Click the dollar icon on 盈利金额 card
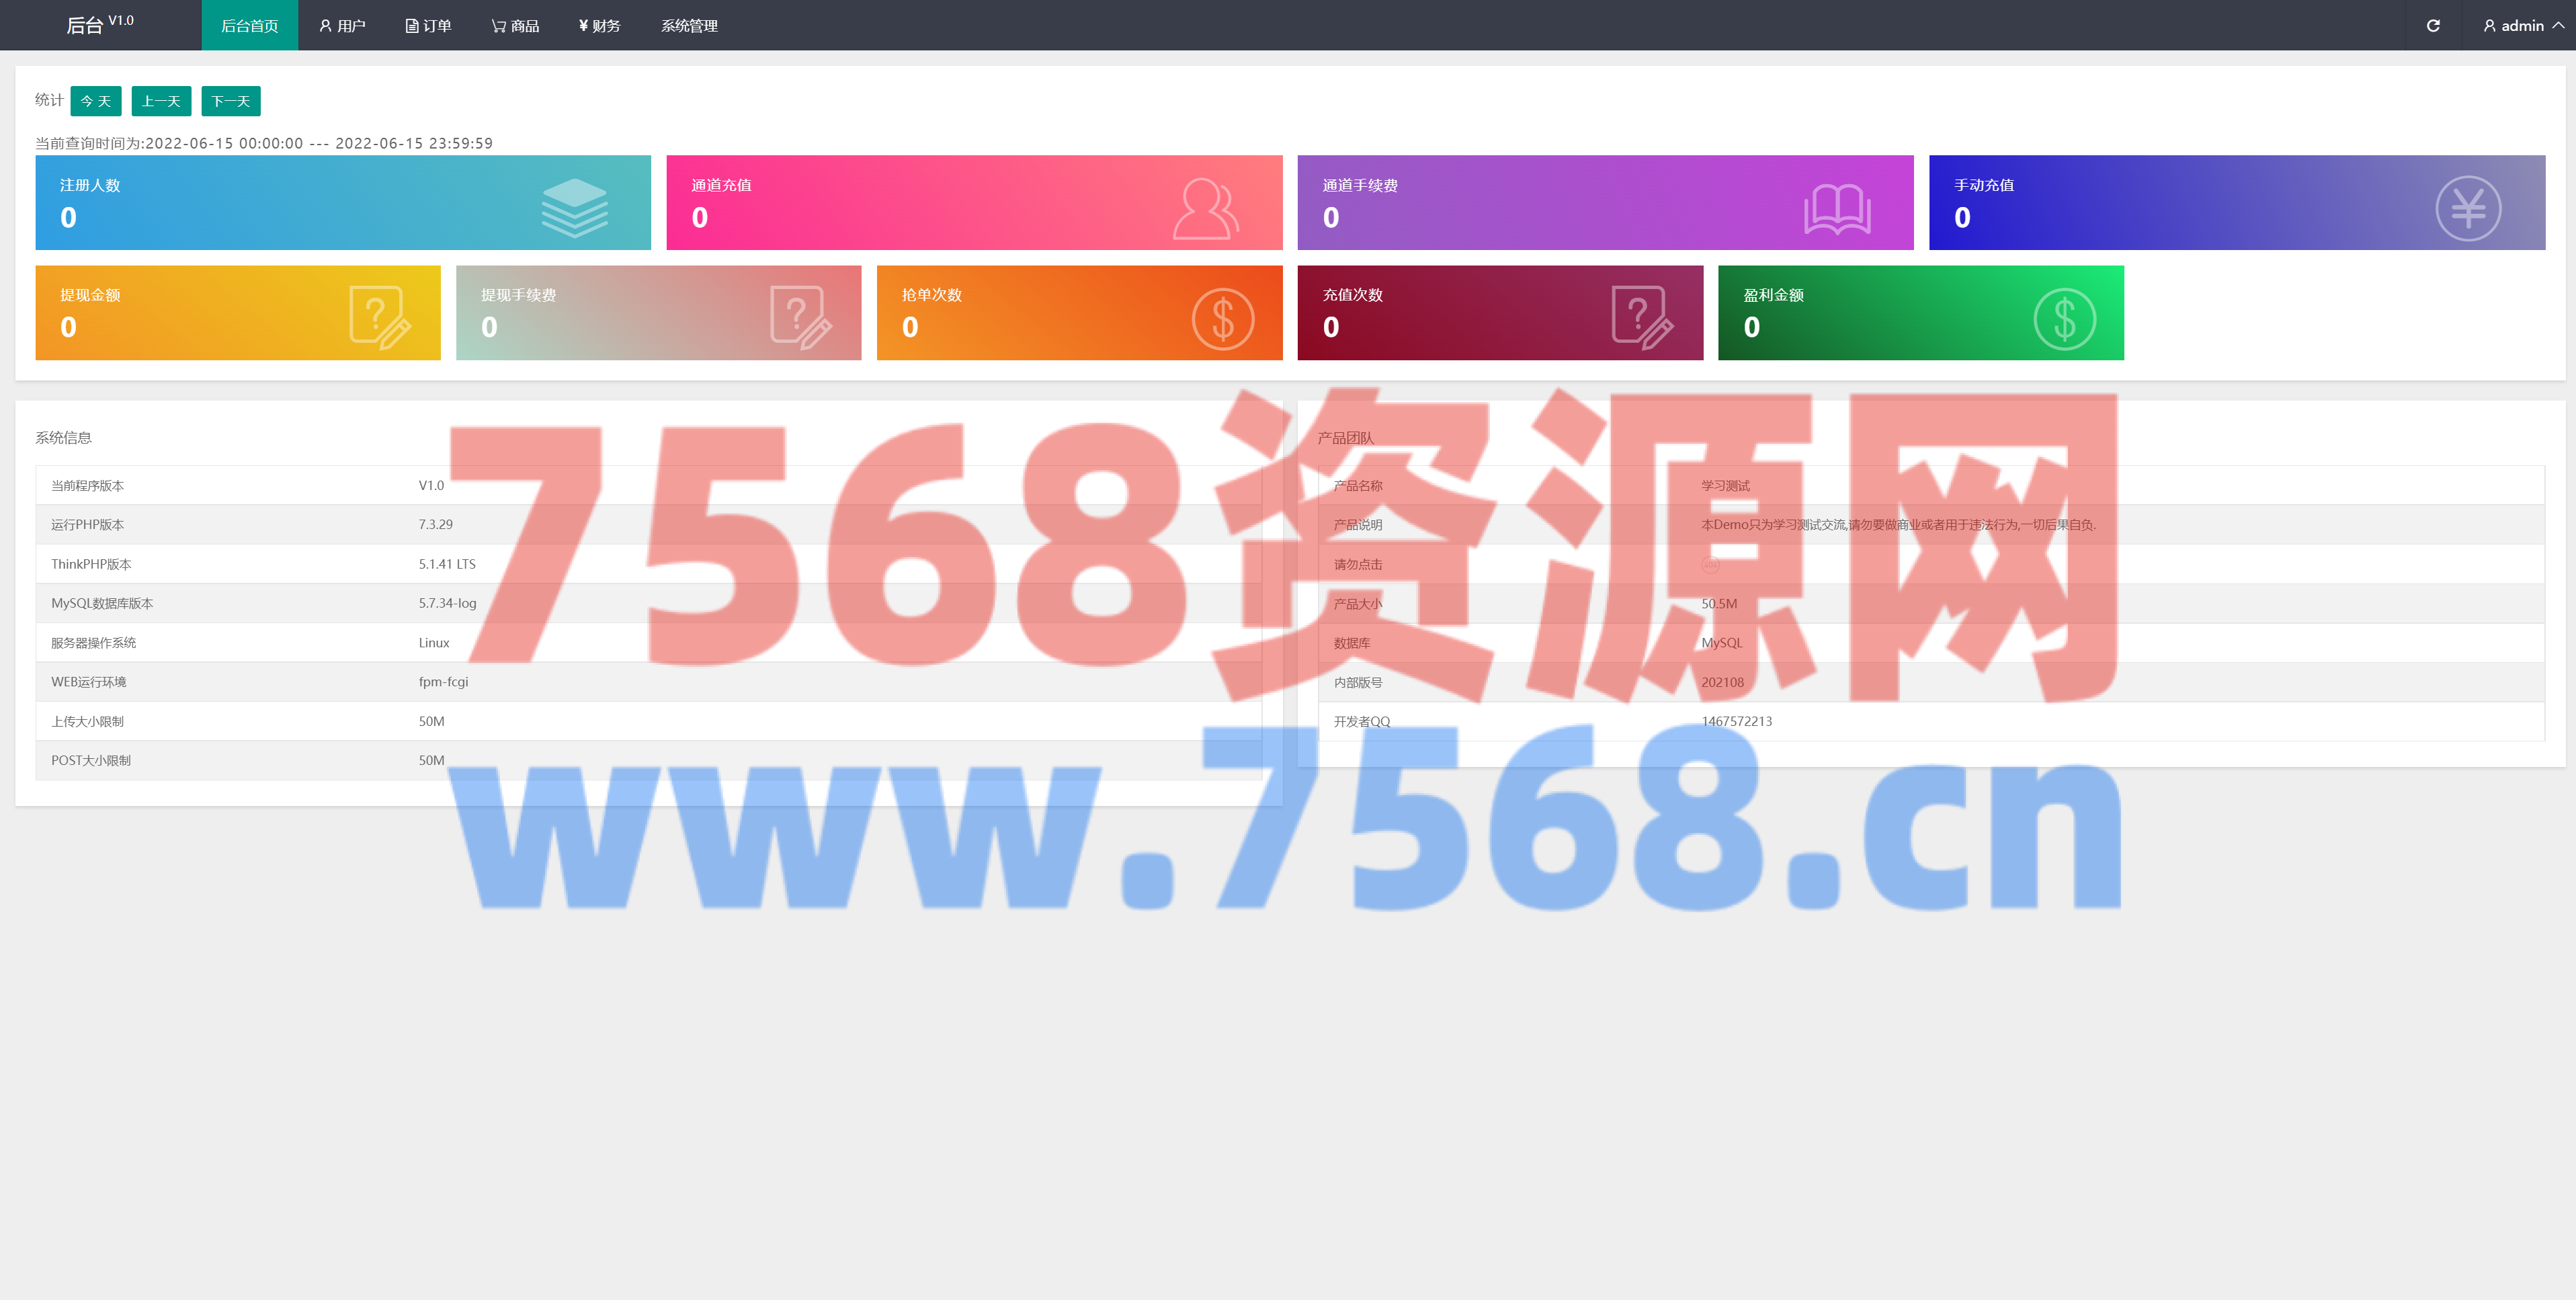The height and width of the screenshot is (1300, 2576). tap(2064, 319)
